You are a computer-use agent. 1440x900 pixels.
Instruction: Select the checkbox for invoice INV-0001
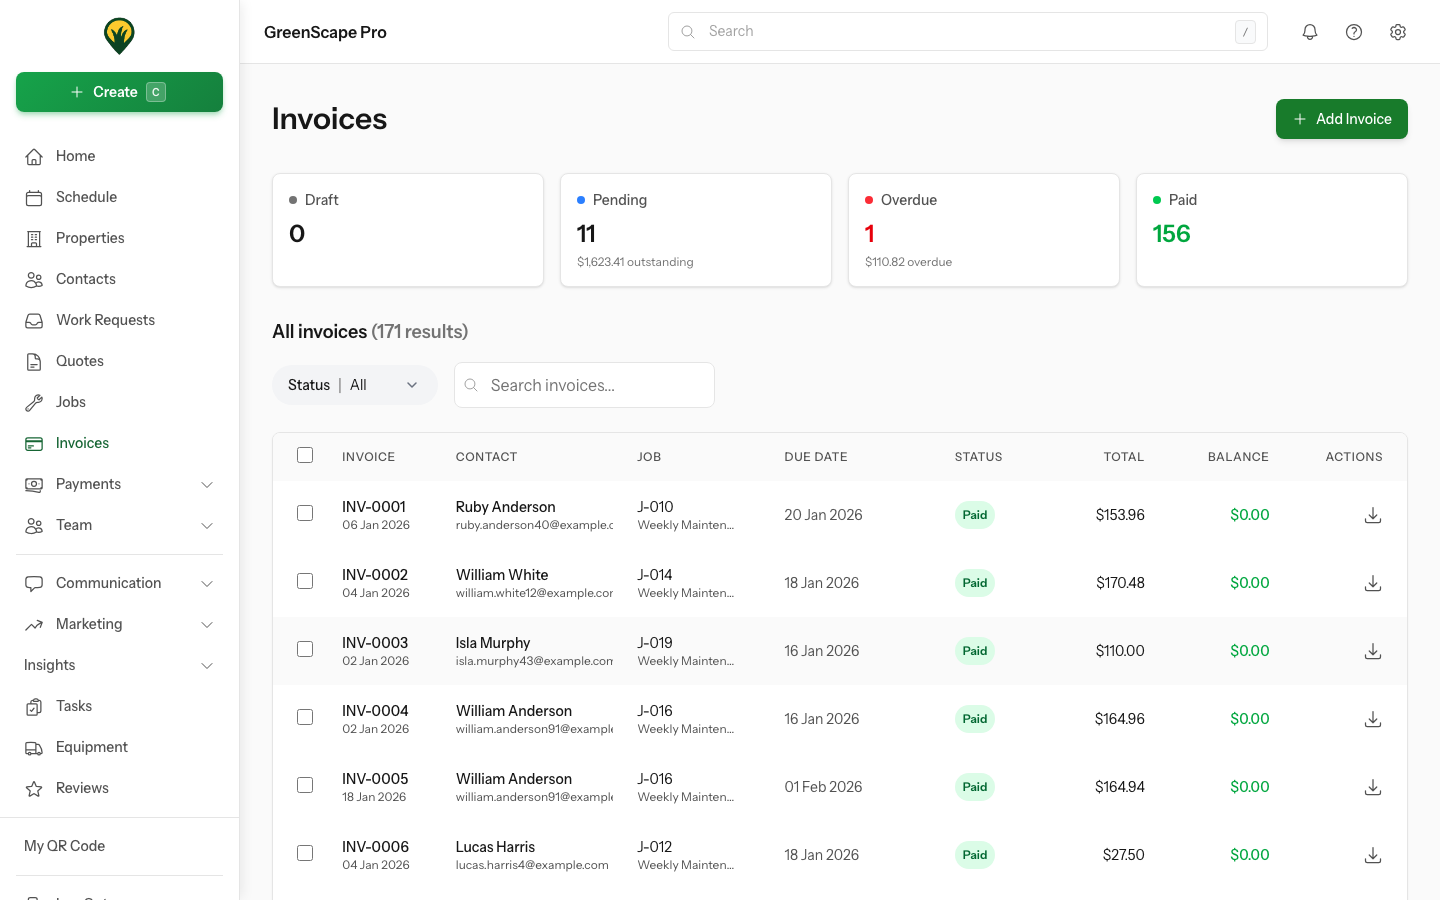pyautogui.click(x=305, y=512)
